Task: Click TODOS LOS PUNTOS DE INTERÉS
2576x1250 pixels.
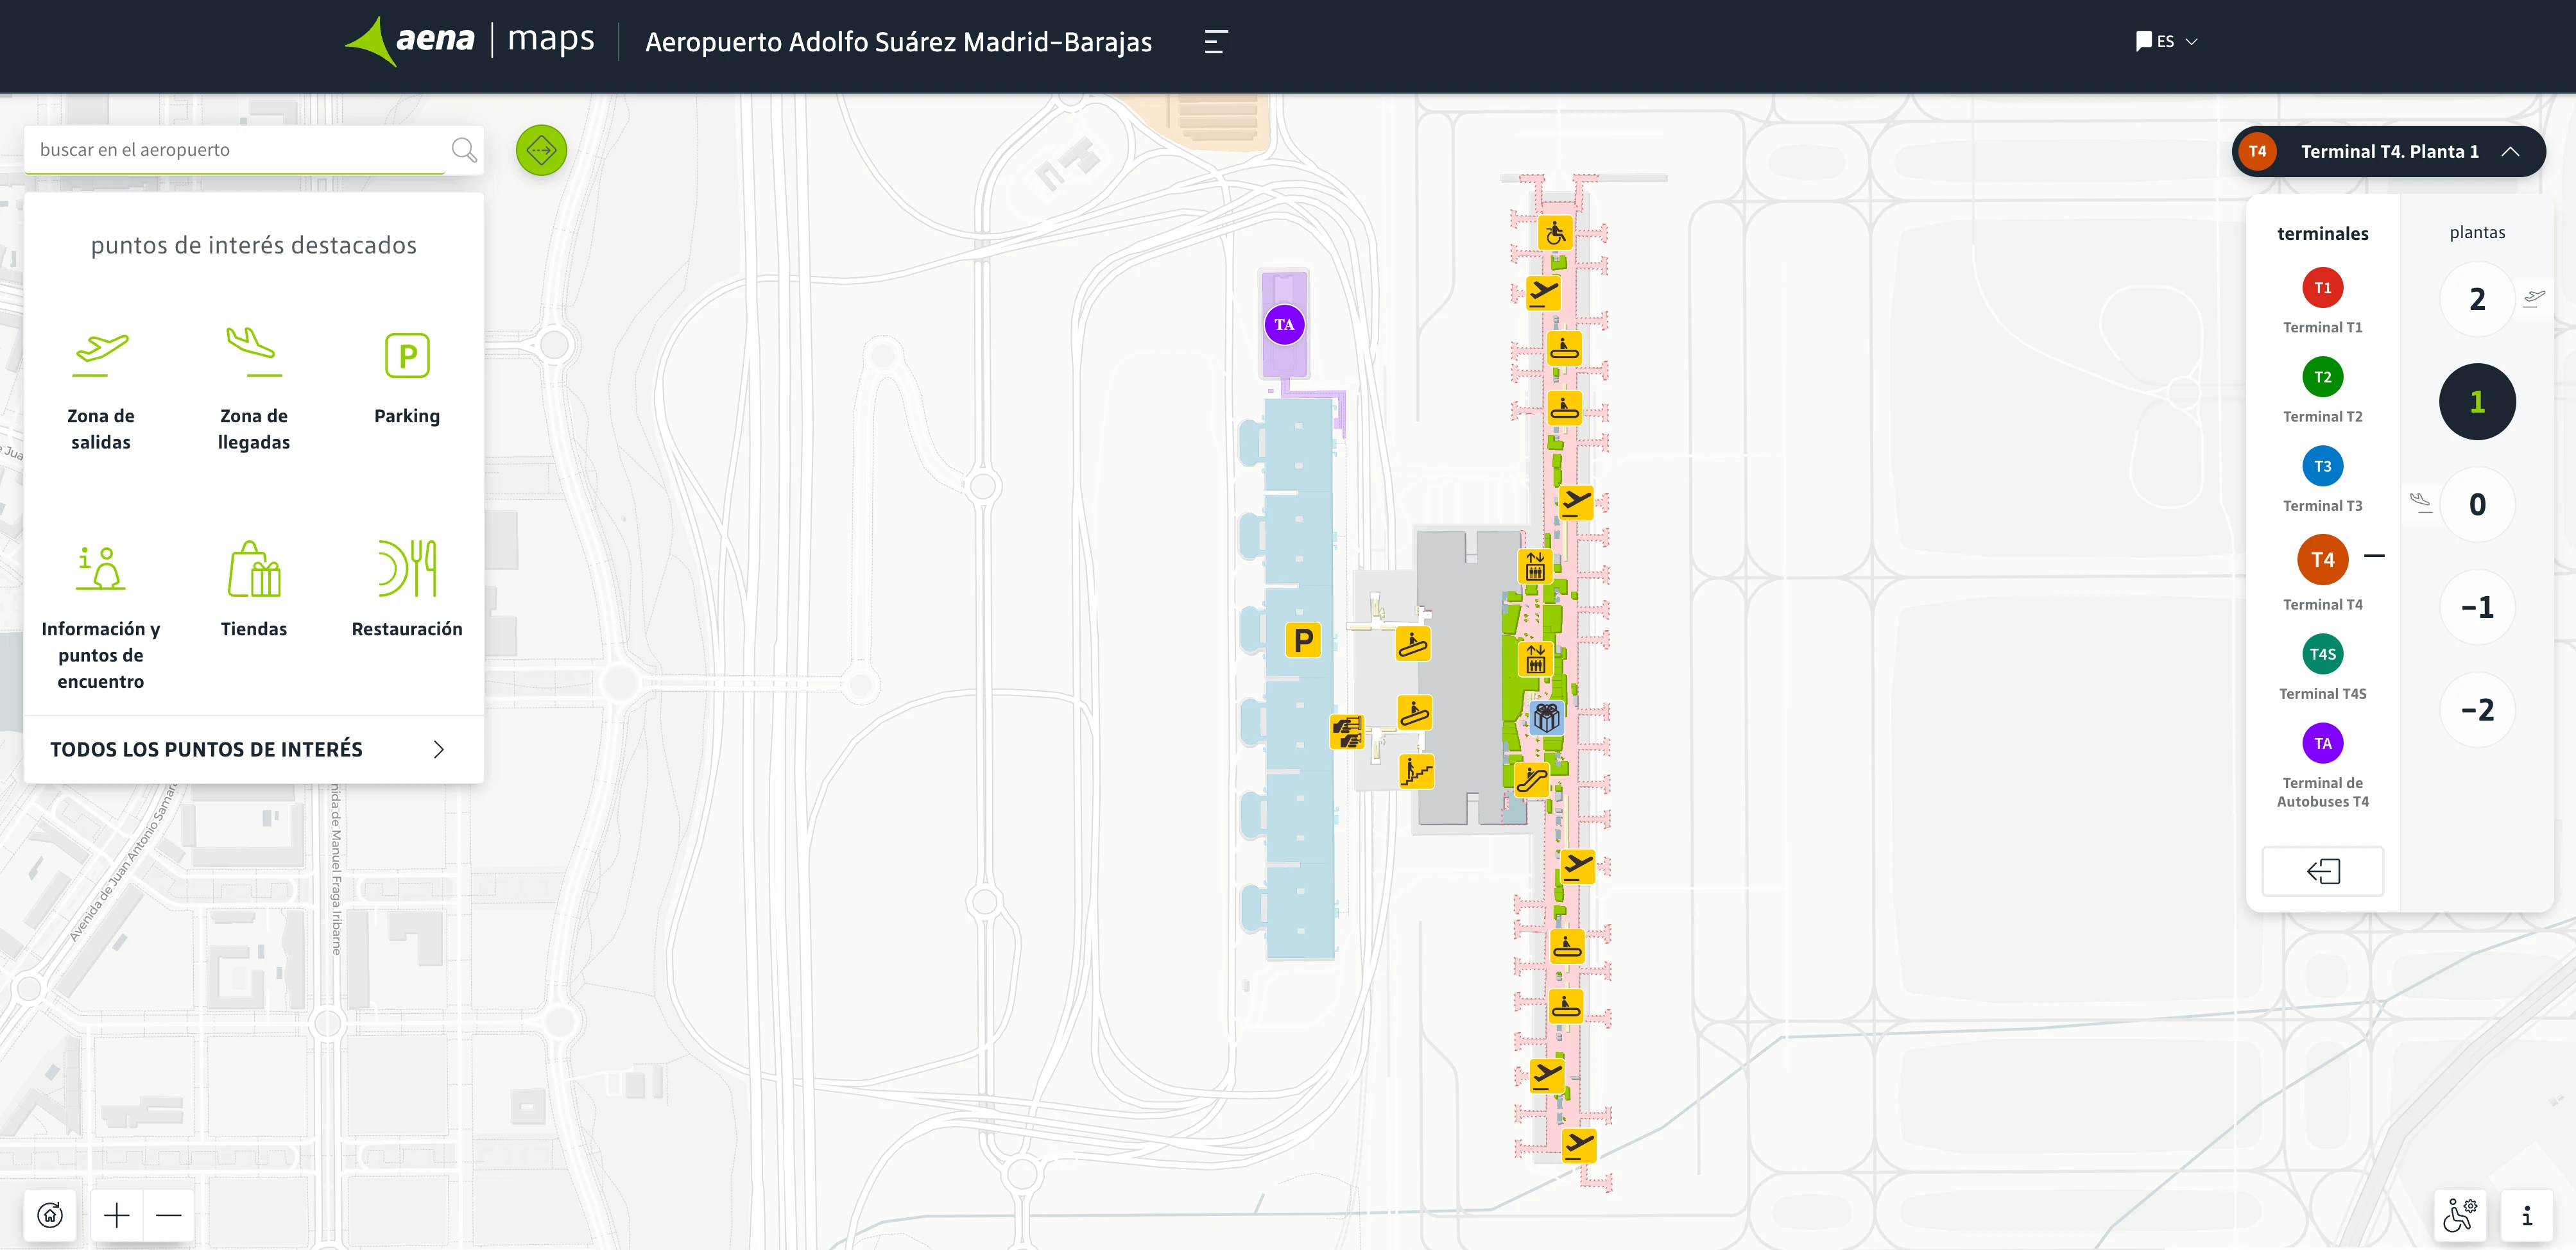Action: [206, 748]
